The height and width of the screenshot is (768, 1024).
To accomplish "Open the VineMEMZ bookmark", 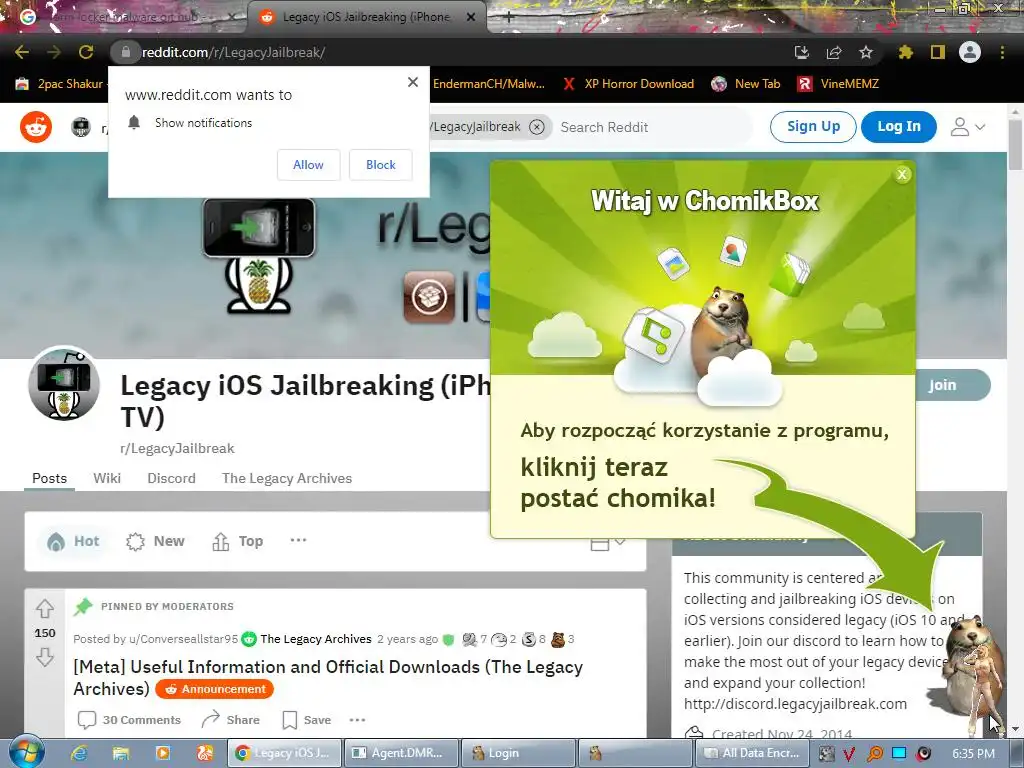I will pyautogui.click(x=839, y=84).
